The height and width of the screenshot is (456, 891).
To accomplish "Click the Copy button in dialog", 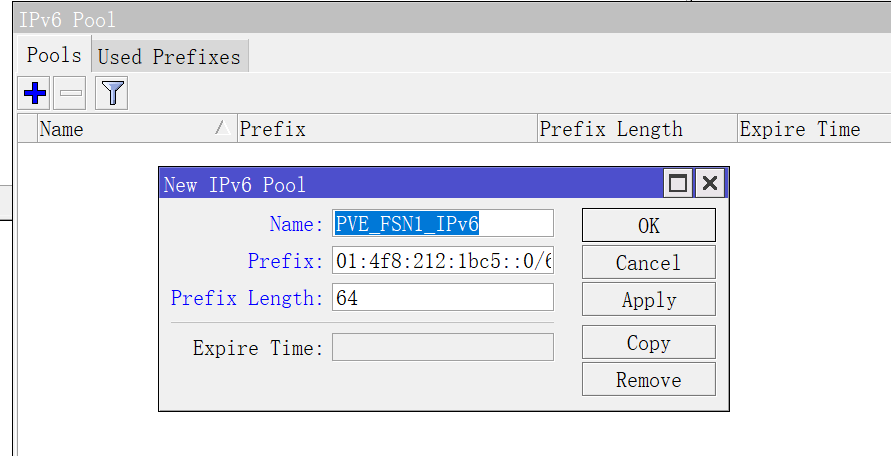I will coord(648,343).
